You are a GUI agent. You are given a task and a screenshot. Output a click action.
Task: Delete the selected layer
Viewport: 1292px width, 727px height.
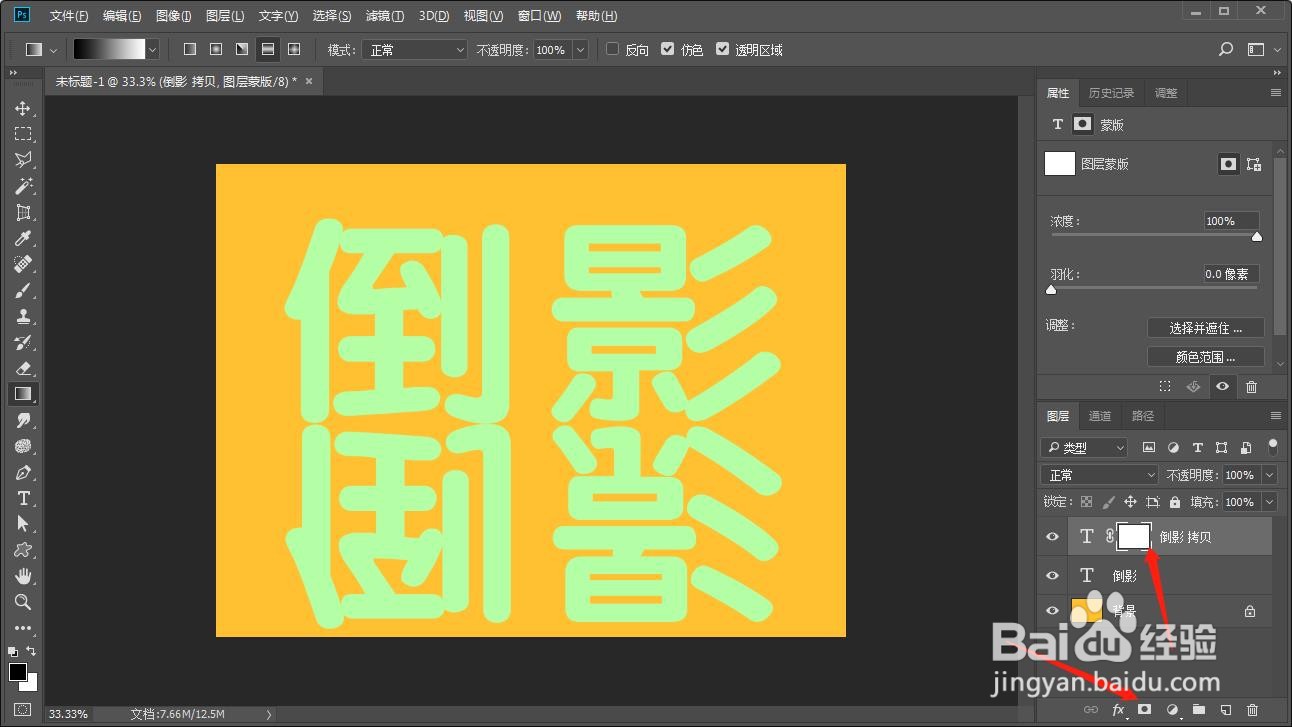pos(1252,709)
